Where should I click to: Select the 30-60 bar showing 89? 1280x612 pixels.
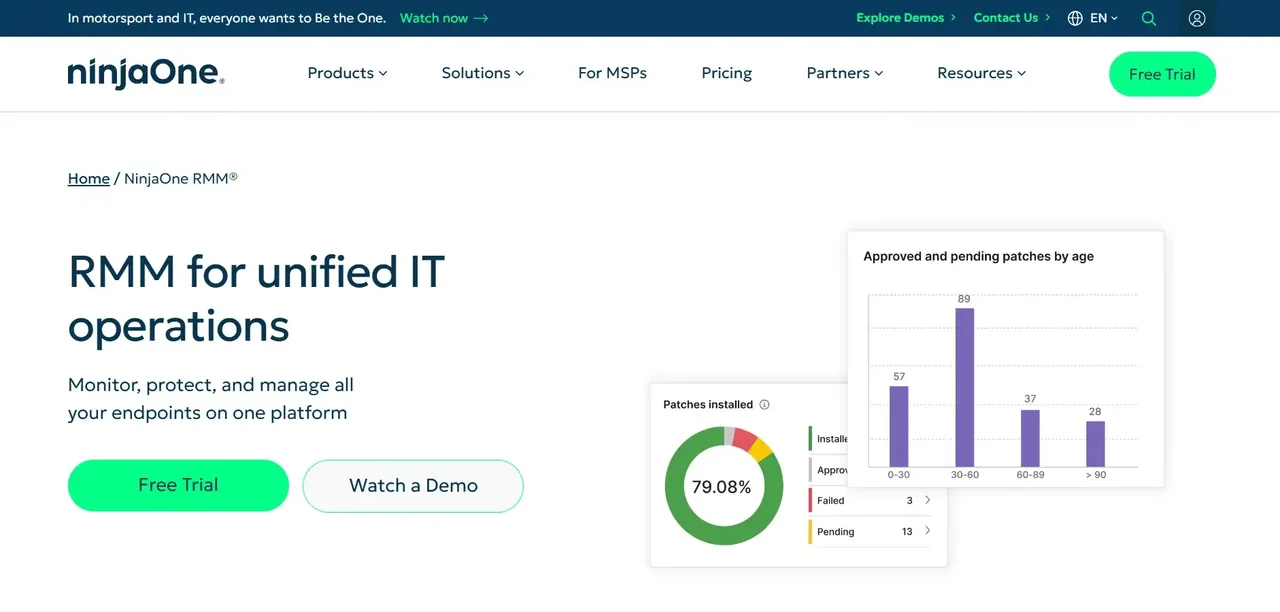[964, 387]
